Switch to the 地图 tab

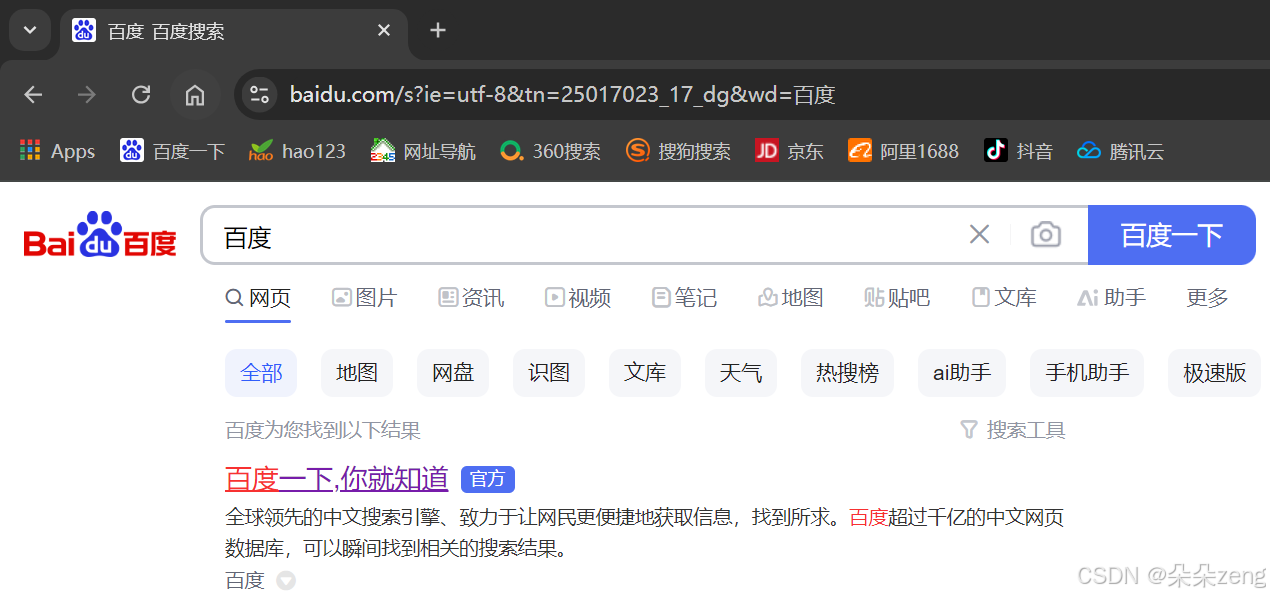click(791, 298)
